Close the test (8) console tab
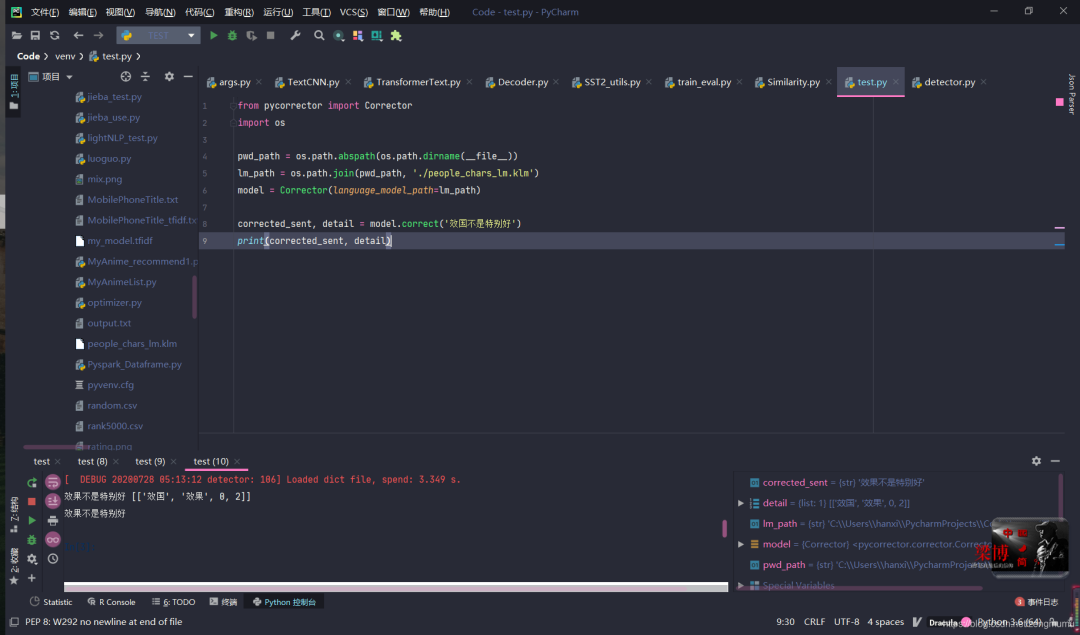 [116, 461]
